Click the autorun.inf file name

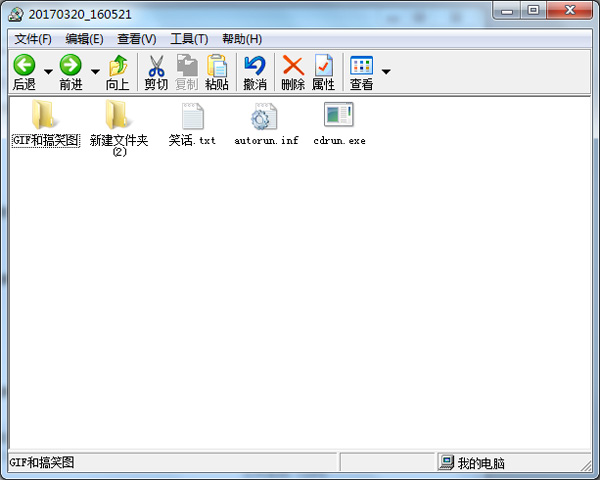coord(266,140)
